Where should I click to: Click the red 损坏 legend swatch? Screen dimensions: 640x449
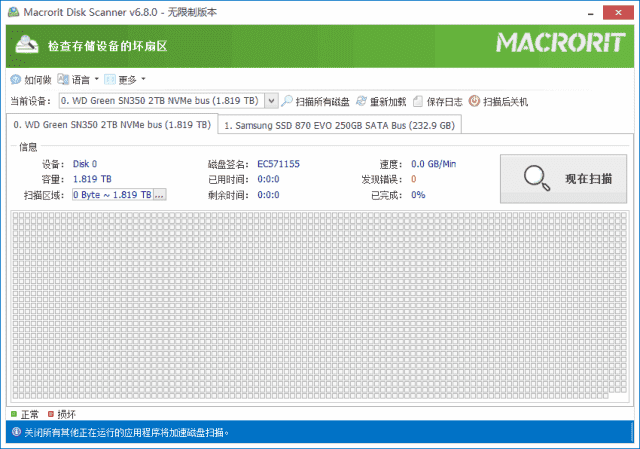click(x=51, y=414)
